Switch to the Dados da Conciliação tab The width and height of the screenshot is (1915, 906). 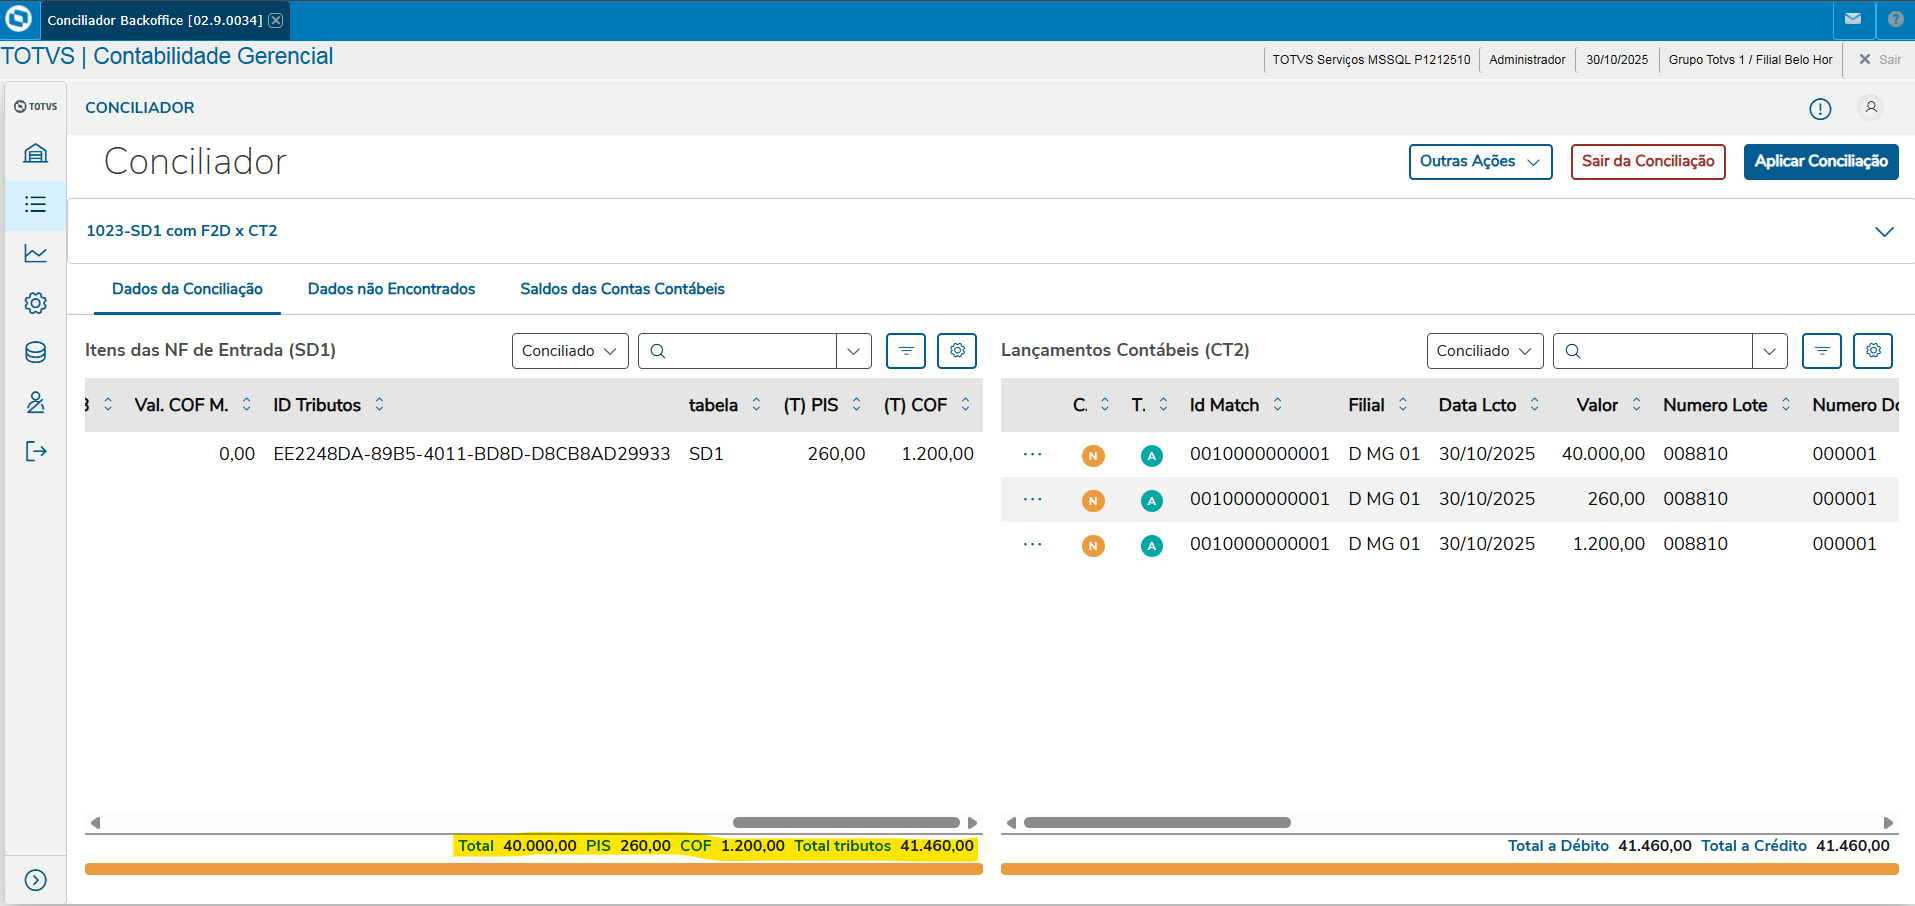pyautogui.click(x=187, y=289)
